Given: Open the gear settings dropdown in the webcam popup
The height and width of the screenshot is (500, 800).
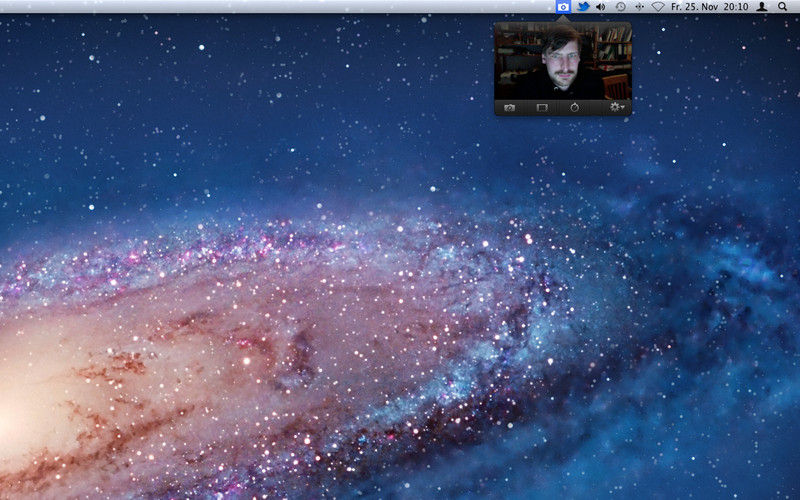Looking at the screenshot, I should 617,107.
